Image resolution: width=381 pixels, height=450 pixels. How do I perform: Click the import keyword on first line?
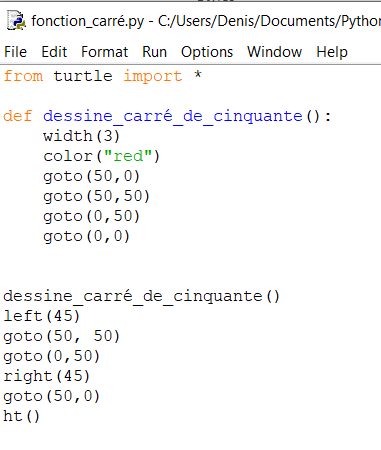click(x=153, y=76)
